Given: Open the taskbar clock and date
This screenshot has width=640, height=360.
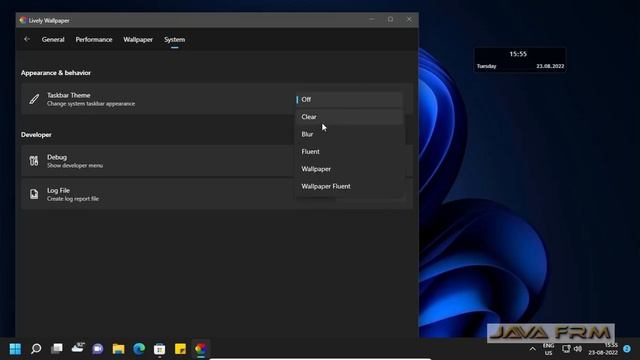Looking at the screenshot, I should point(603,349).
